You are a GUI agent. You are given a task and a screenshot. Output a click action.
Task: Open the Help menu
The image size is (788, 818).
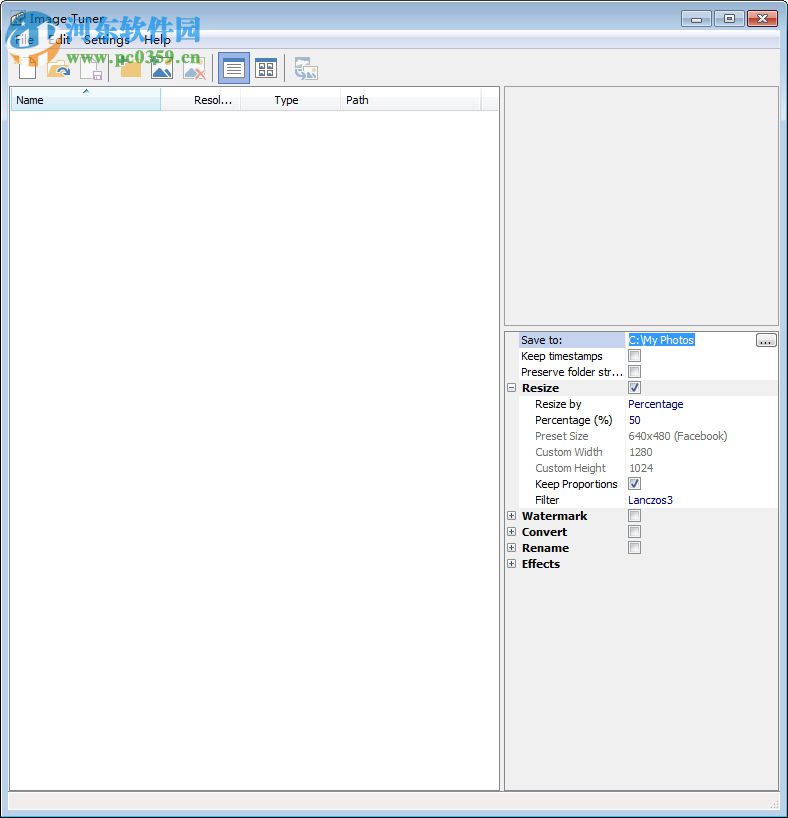pyautogui.click(x=157, y=40)
